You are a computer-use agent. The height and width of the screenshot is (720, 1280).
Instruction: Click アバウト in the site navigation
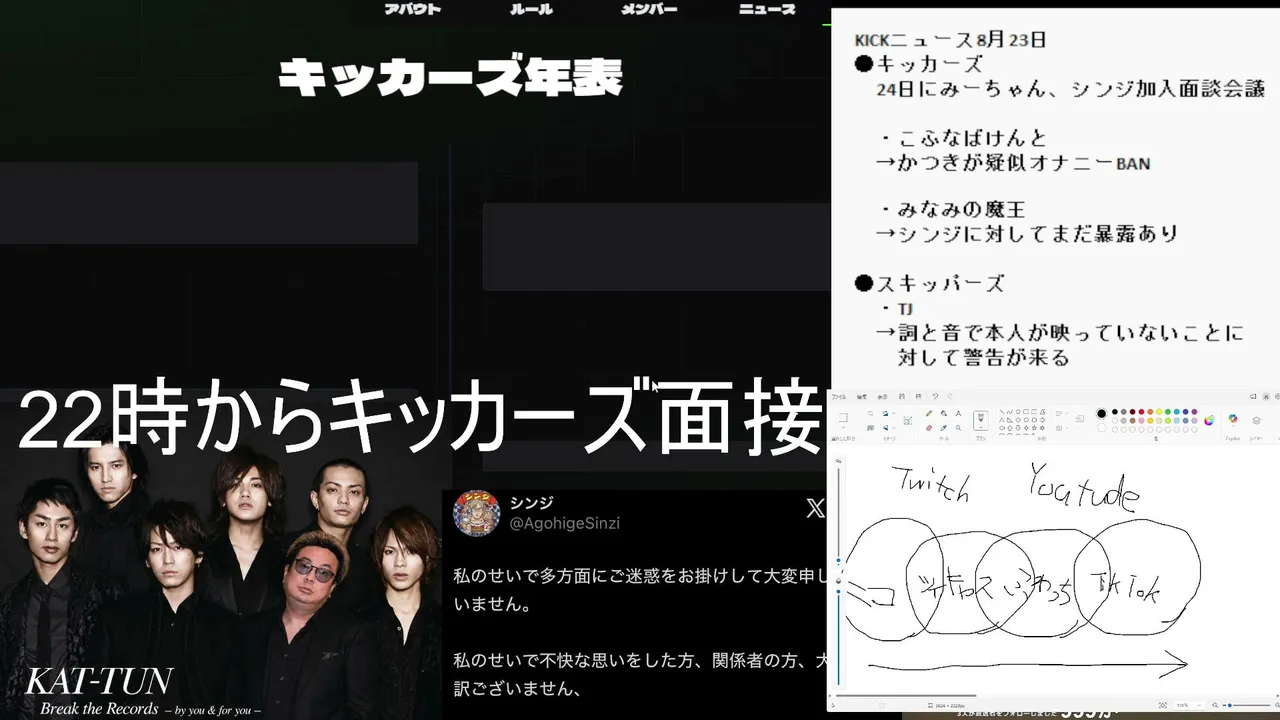(412, 9)
